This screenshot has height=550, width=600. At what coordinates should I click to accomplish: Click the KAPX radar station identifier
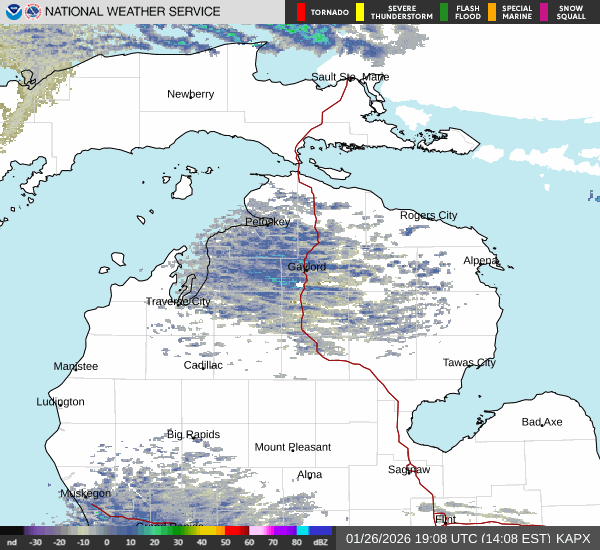coord(573,538)
